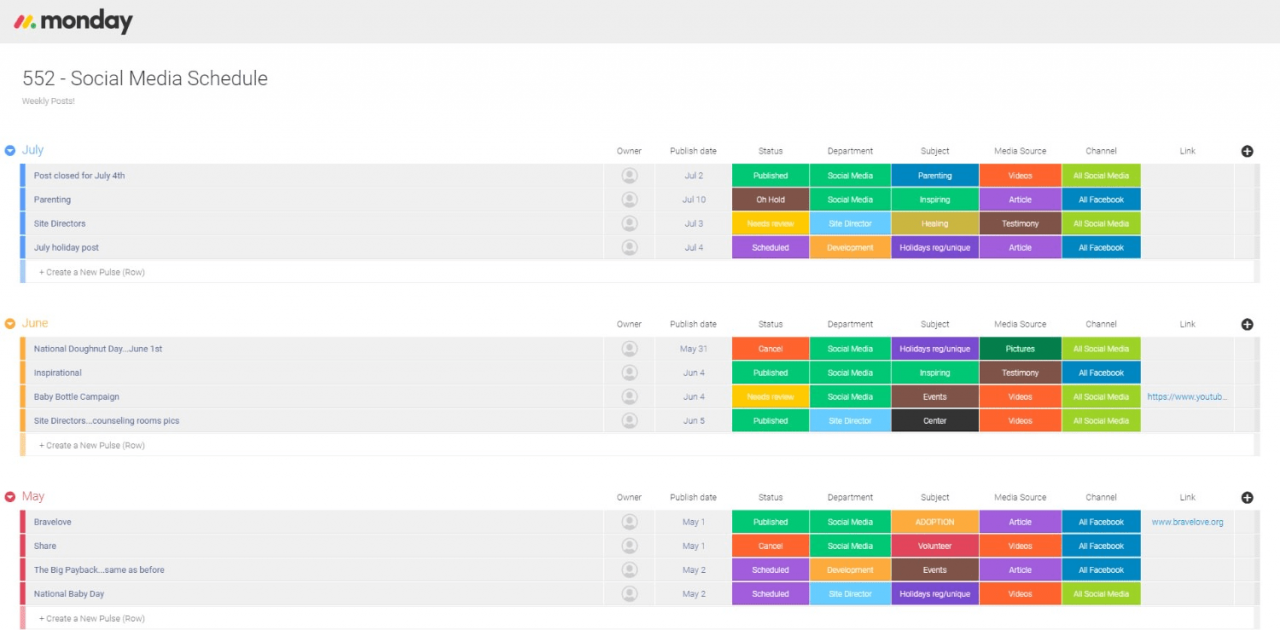Open the youtube link in Baby Bottle row

pyautogui.click(x=1187, y=397)
